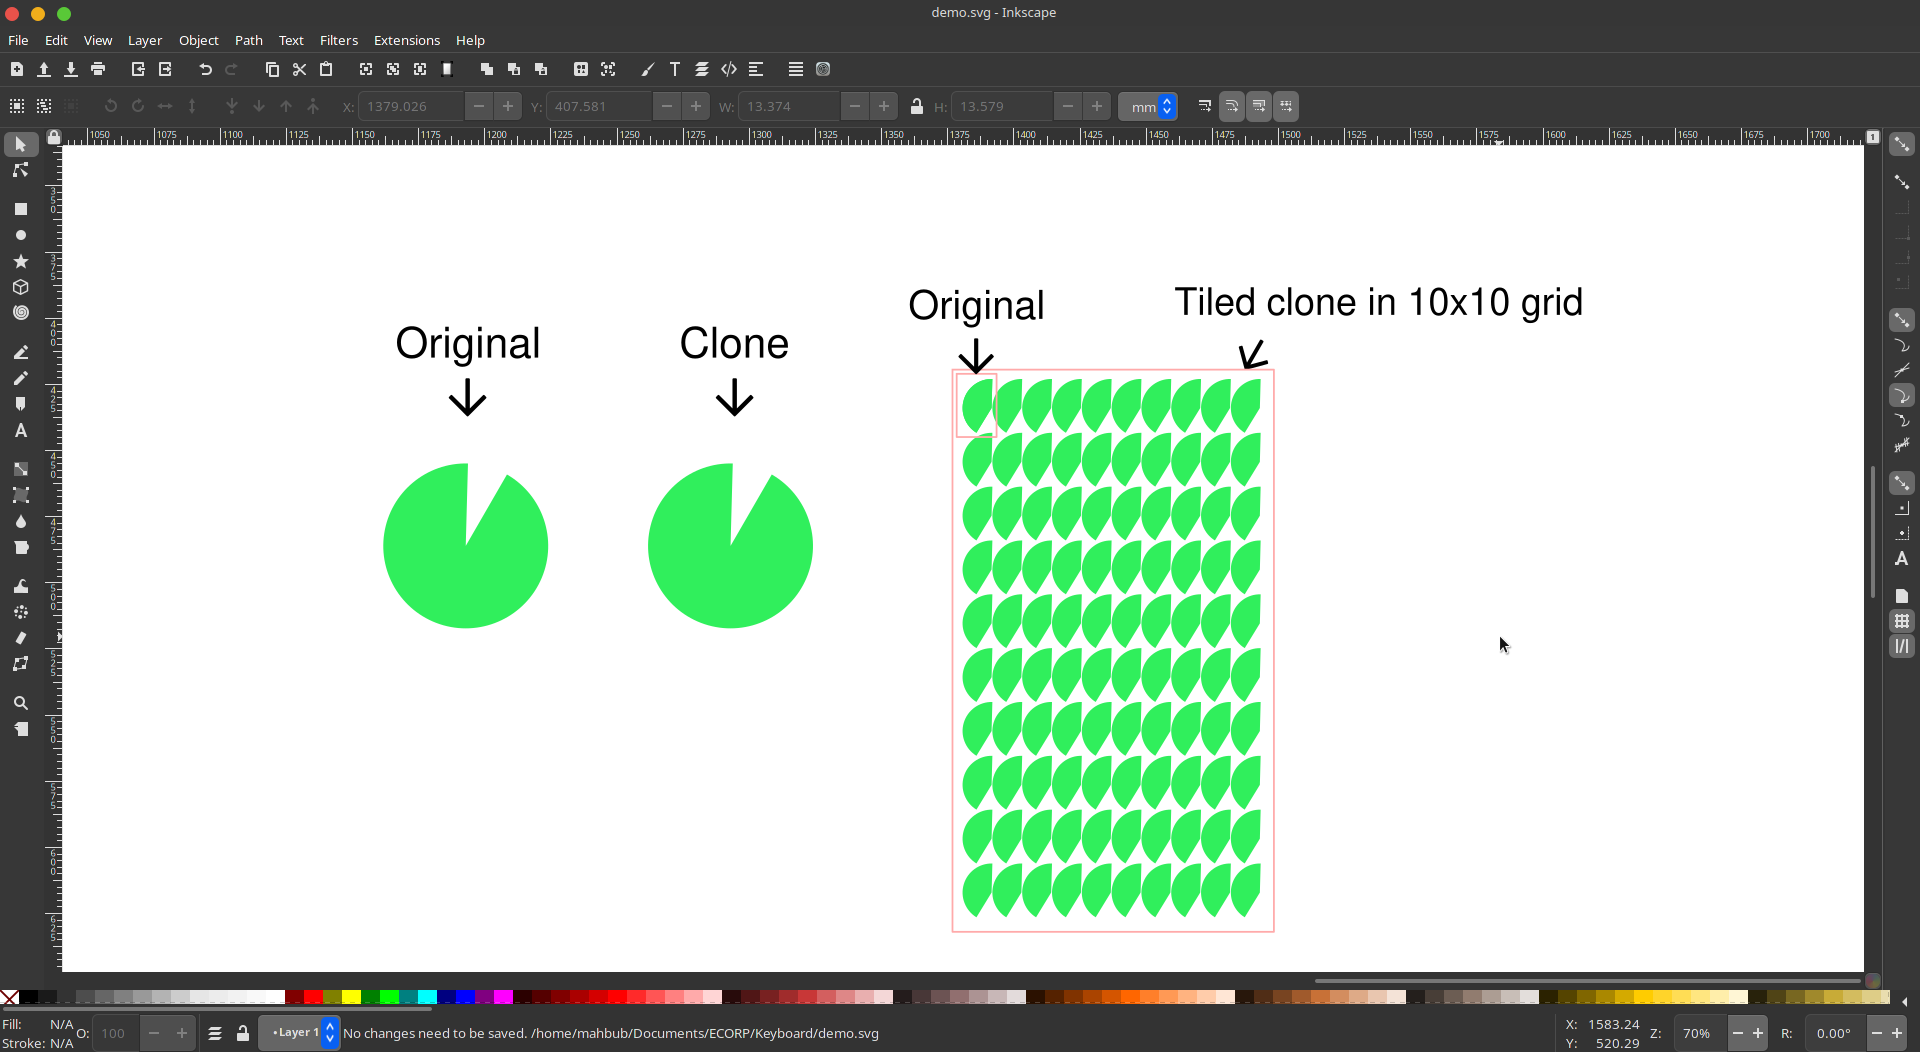Open the Extensions menu
The height and width of the screenshot is (1052, 1920).
(406, 40)
